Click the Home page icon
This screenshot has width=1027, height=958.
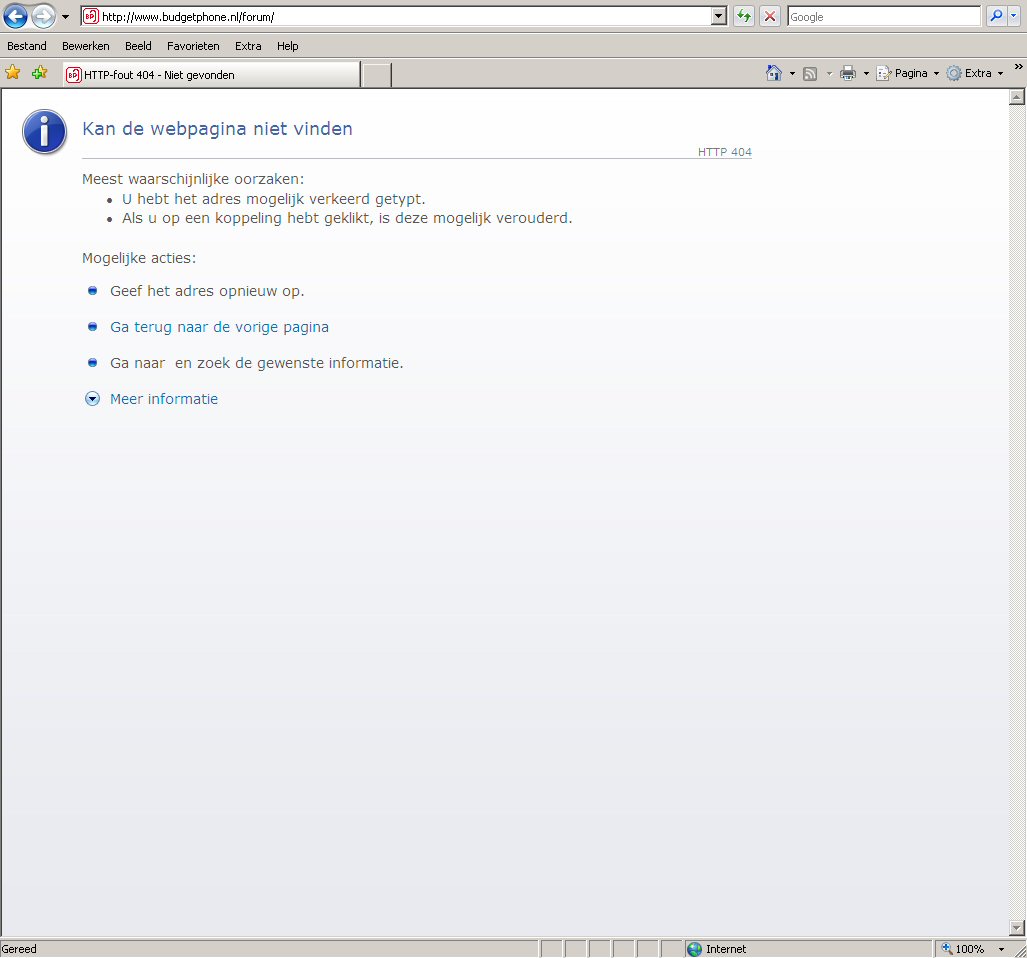pos(773,73)
